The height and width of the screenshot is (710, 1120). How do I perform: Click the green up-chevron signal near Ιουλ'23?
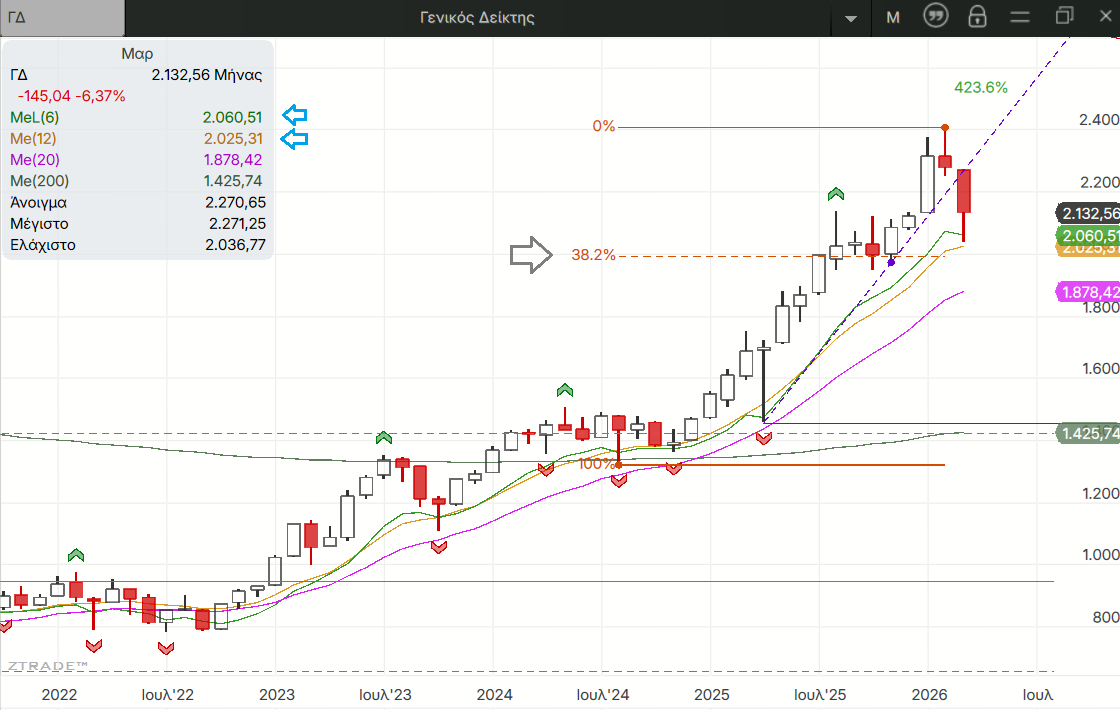click(x=384, y=437)
